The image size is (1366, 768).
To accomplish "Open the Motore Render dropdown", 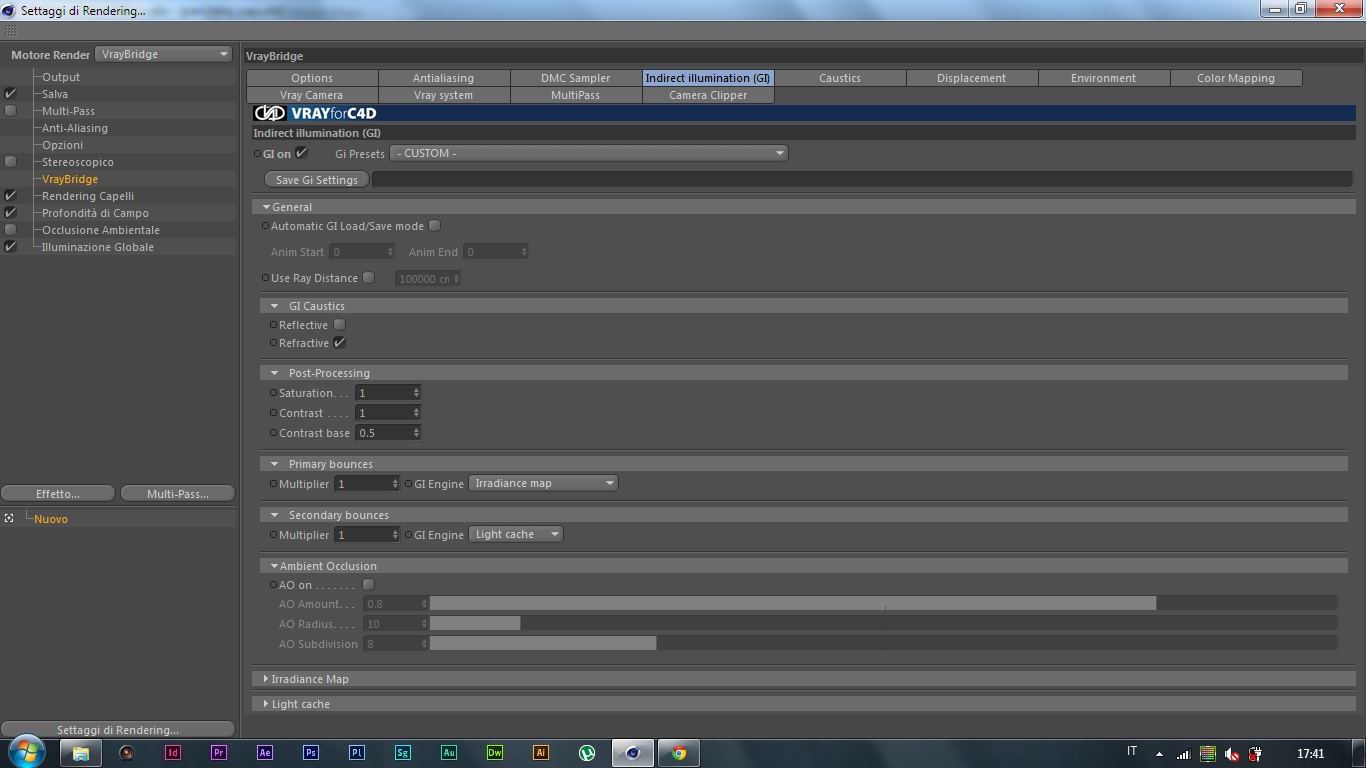I will click(165, 54).
